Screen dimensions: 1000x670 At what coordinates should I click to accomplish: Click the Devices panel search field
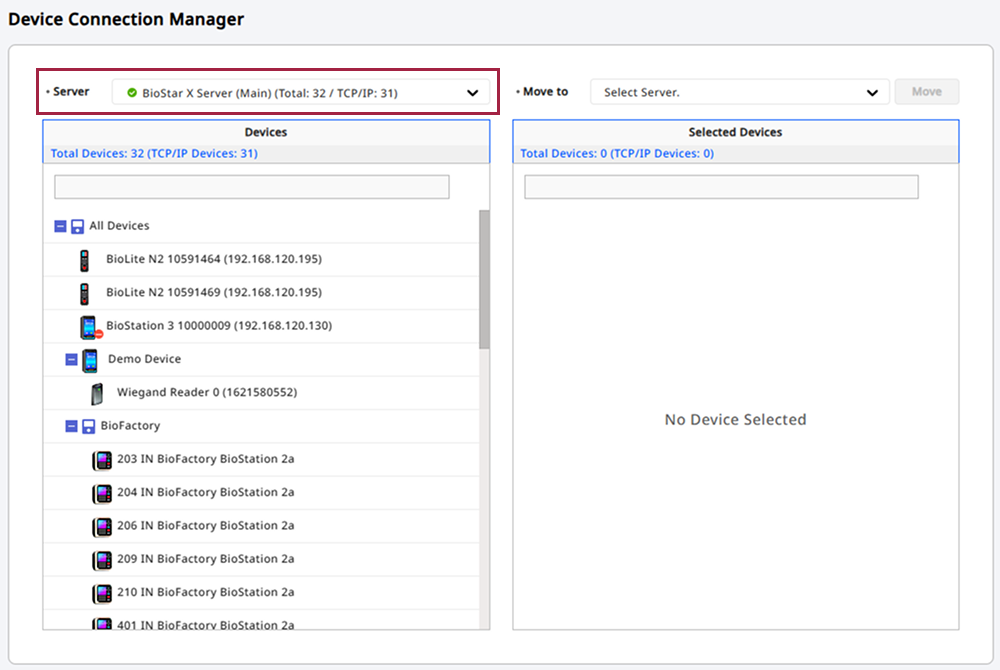coord(252,187)
